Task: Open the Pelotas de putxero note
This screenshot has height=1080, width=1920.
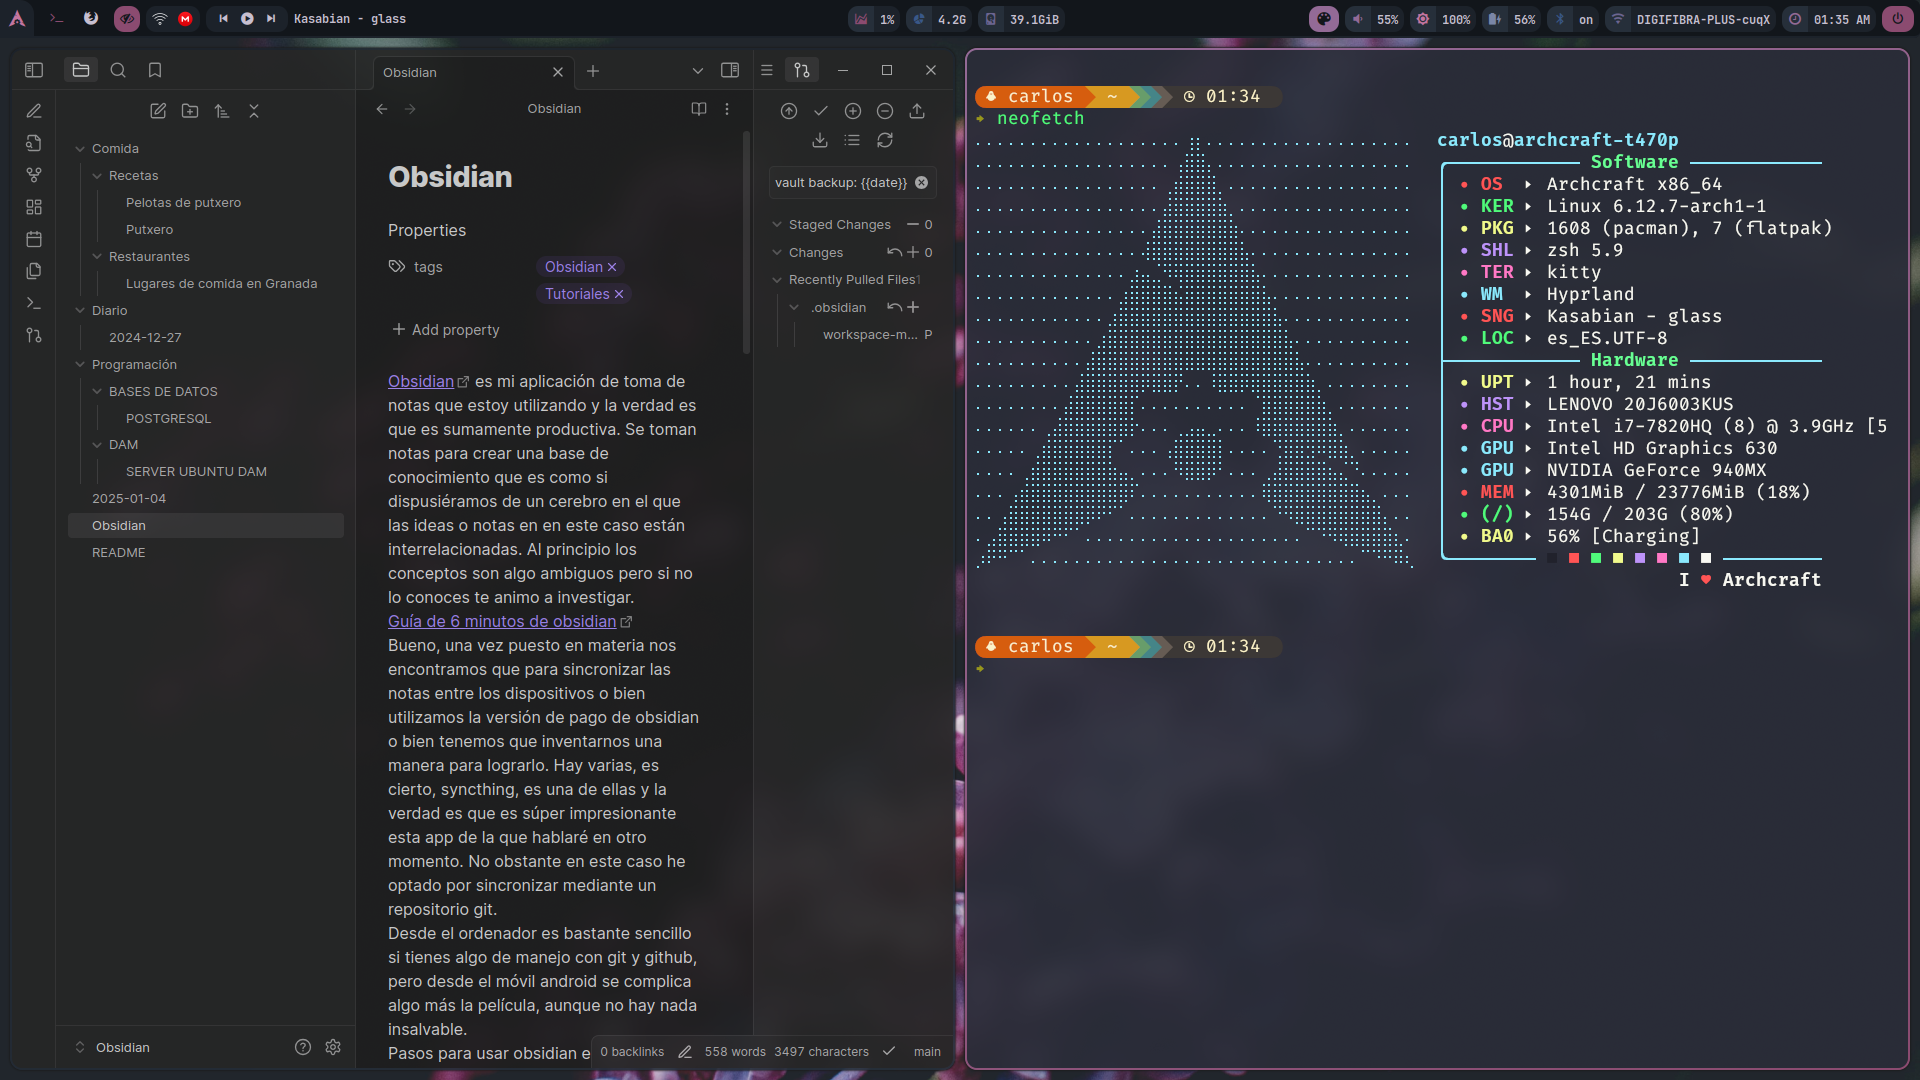Action: tap(183, 203)
